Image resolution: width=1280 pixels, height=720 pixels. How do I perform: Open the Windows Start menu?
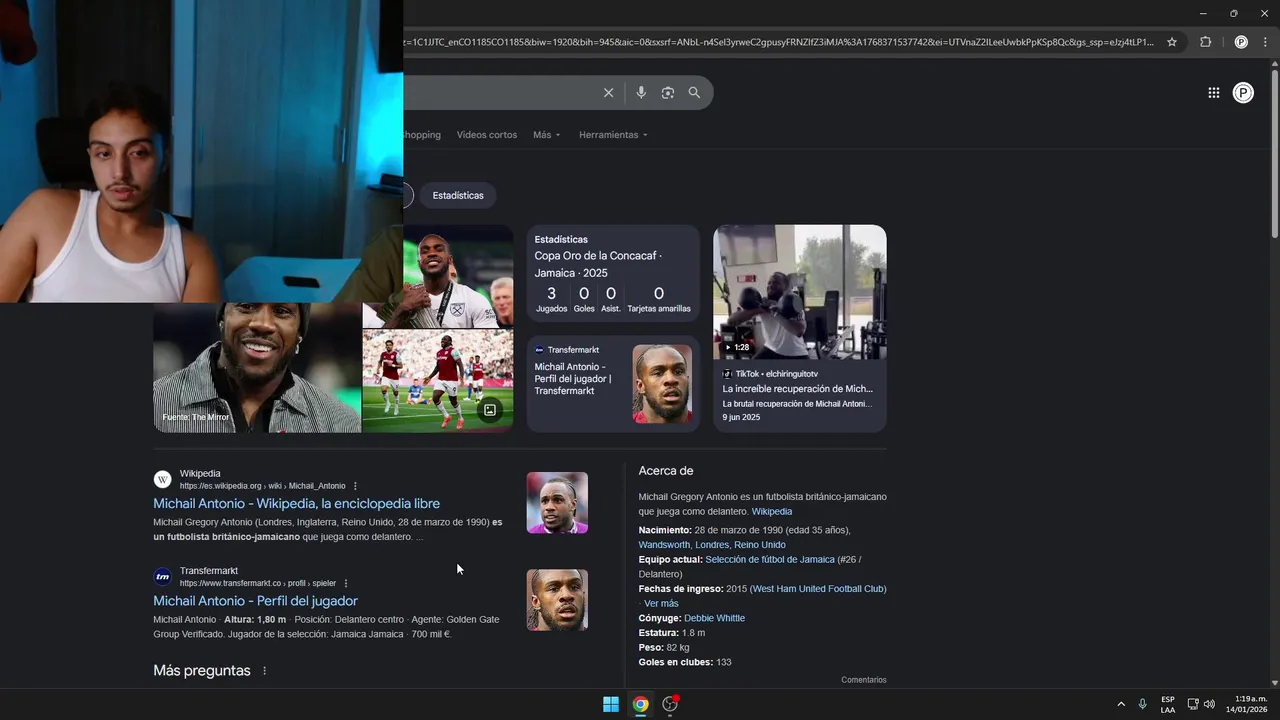tap(610, 704)
